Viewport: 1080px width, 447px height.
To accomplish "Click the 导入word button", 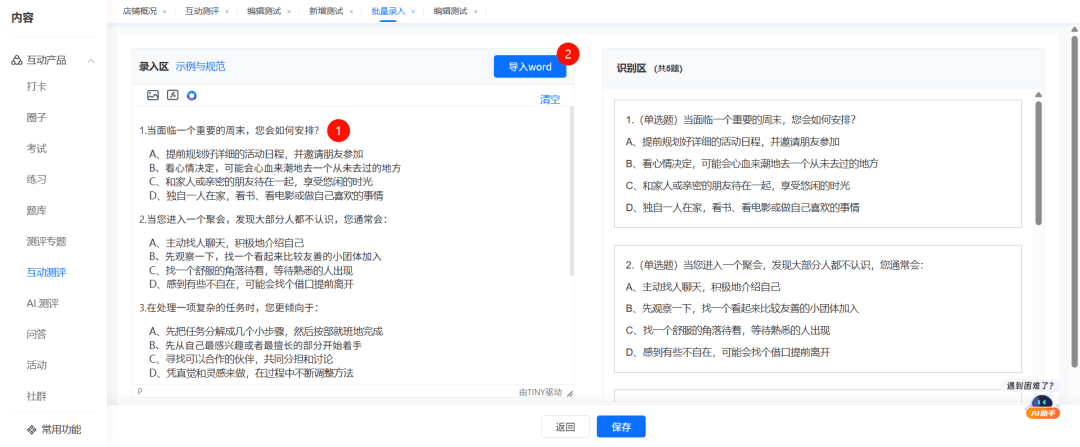I will point(530,66).
